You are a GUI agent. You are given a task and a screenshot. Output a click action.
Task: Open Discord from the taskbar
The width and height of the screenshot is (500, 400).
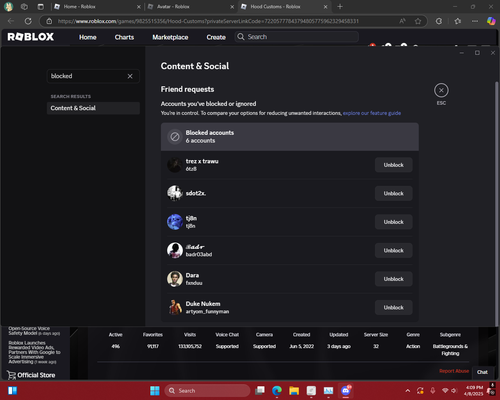point(346,391)
